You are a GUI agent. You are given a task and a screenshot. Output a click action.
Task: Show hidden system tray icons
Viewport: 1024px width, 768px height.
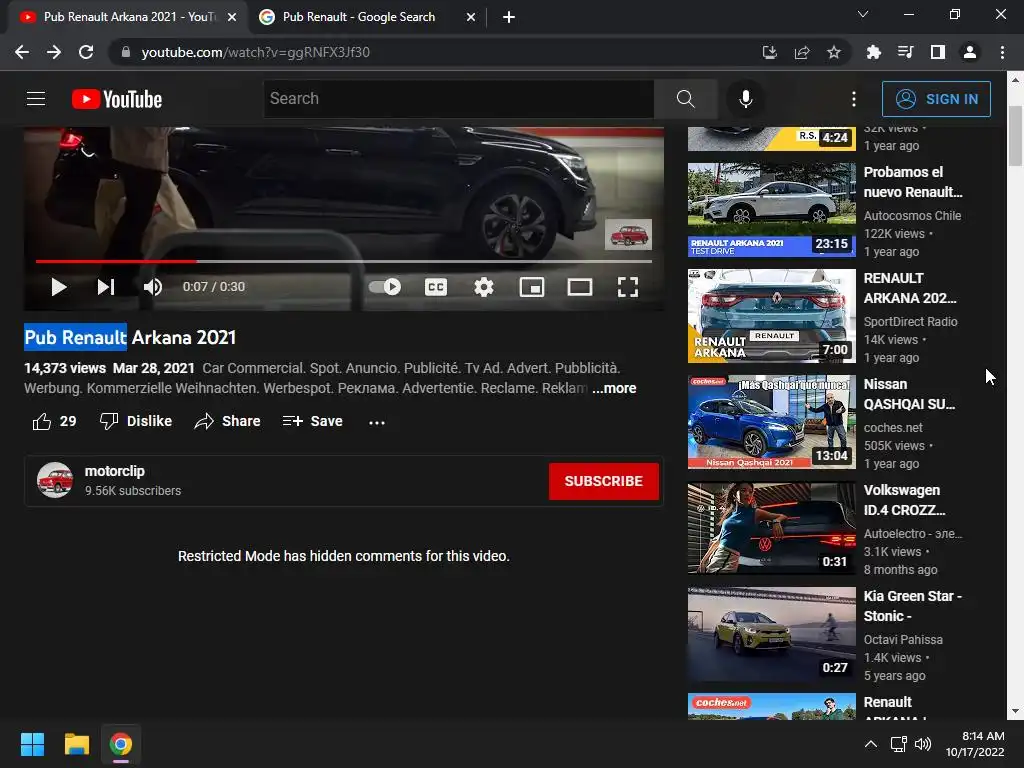point(871,744)
